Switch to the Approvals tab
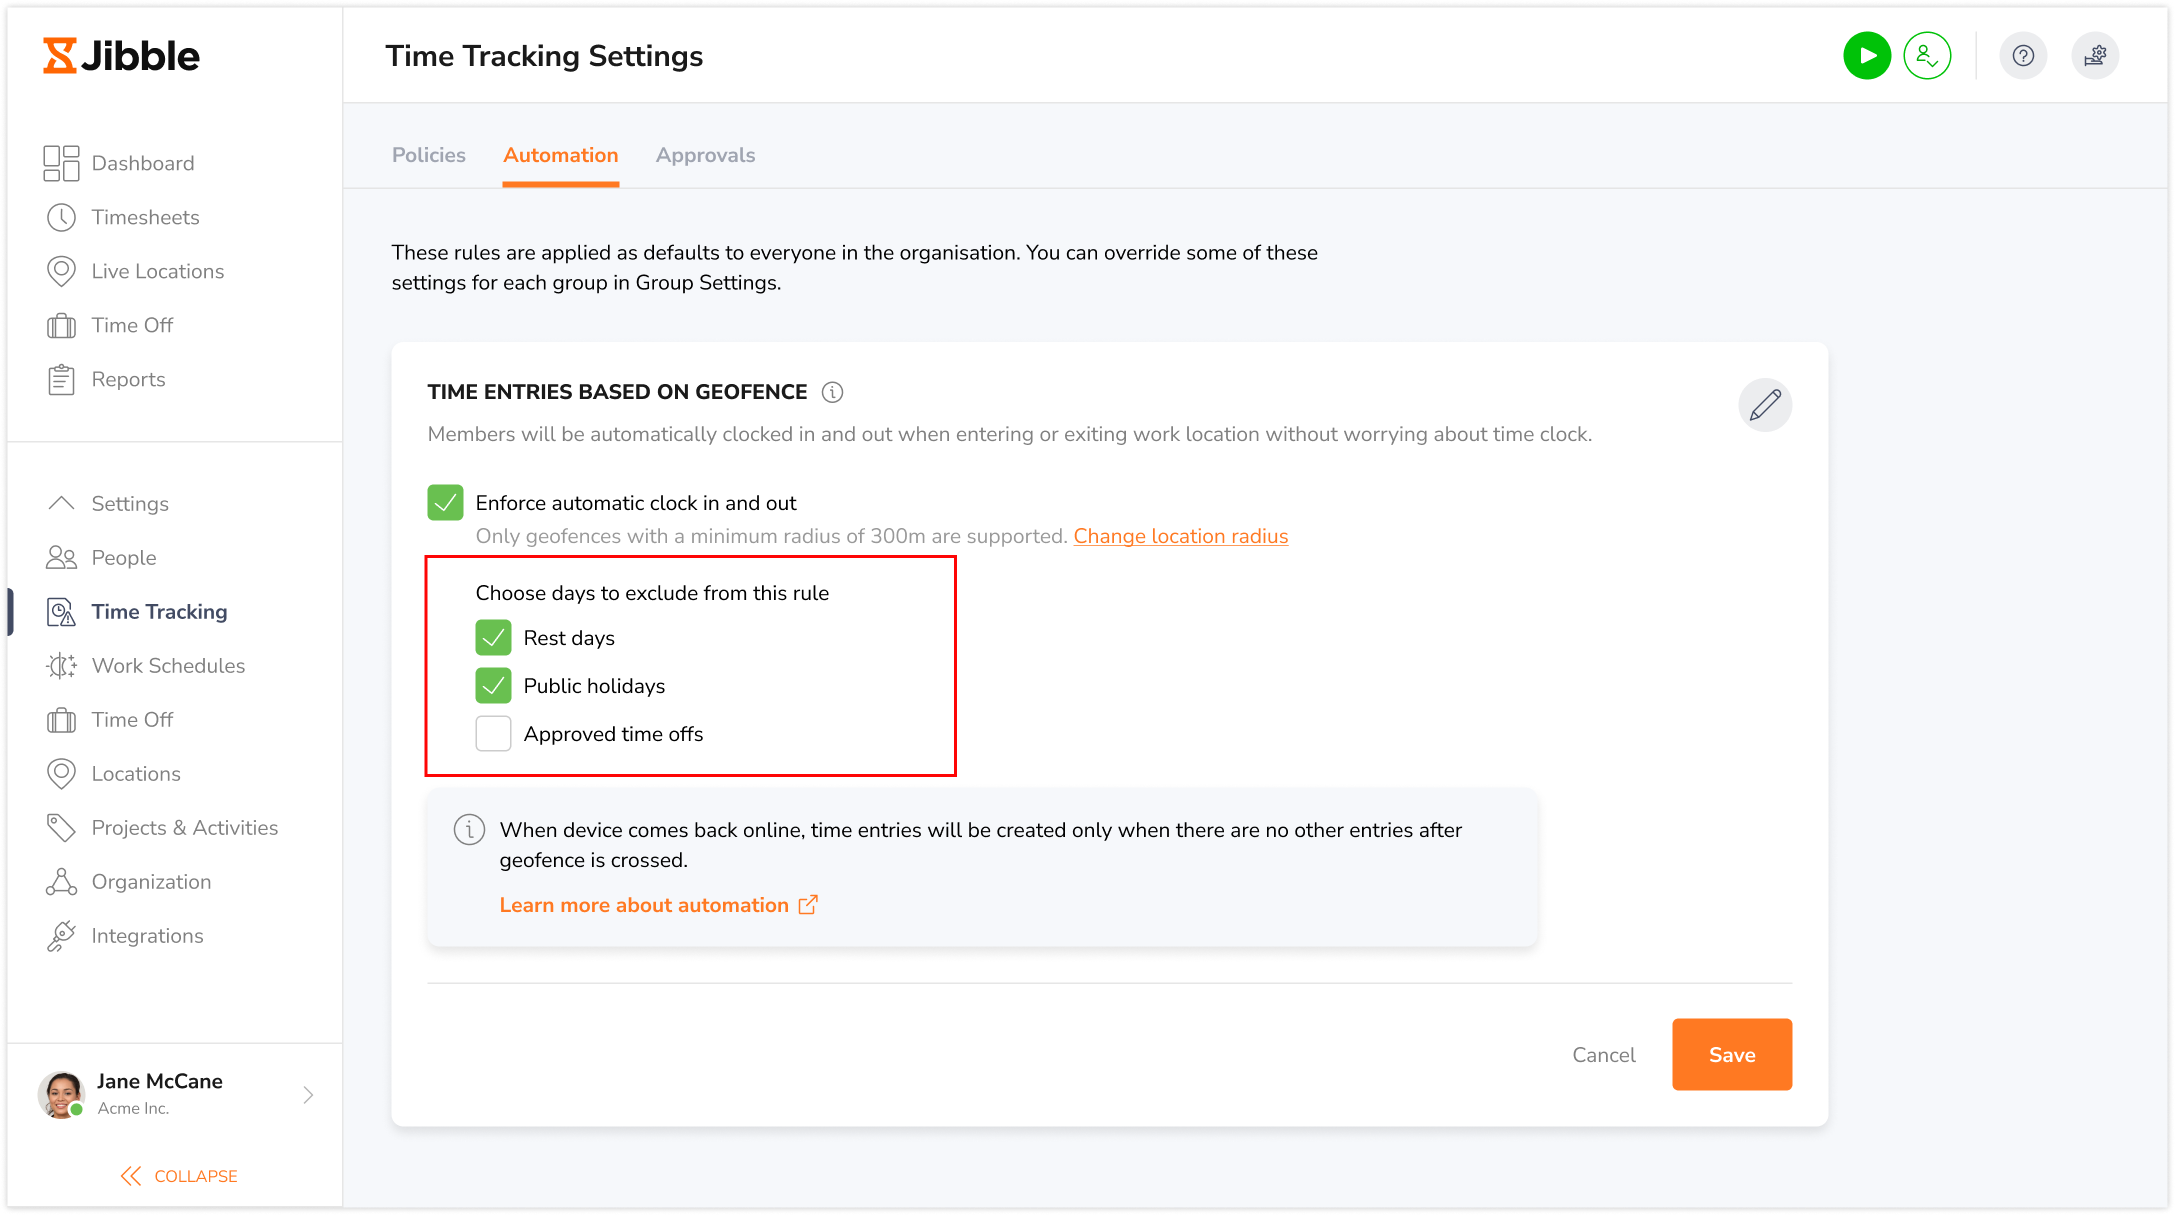Screen dimensions: 2175x1215 click(x=705, y=155)
